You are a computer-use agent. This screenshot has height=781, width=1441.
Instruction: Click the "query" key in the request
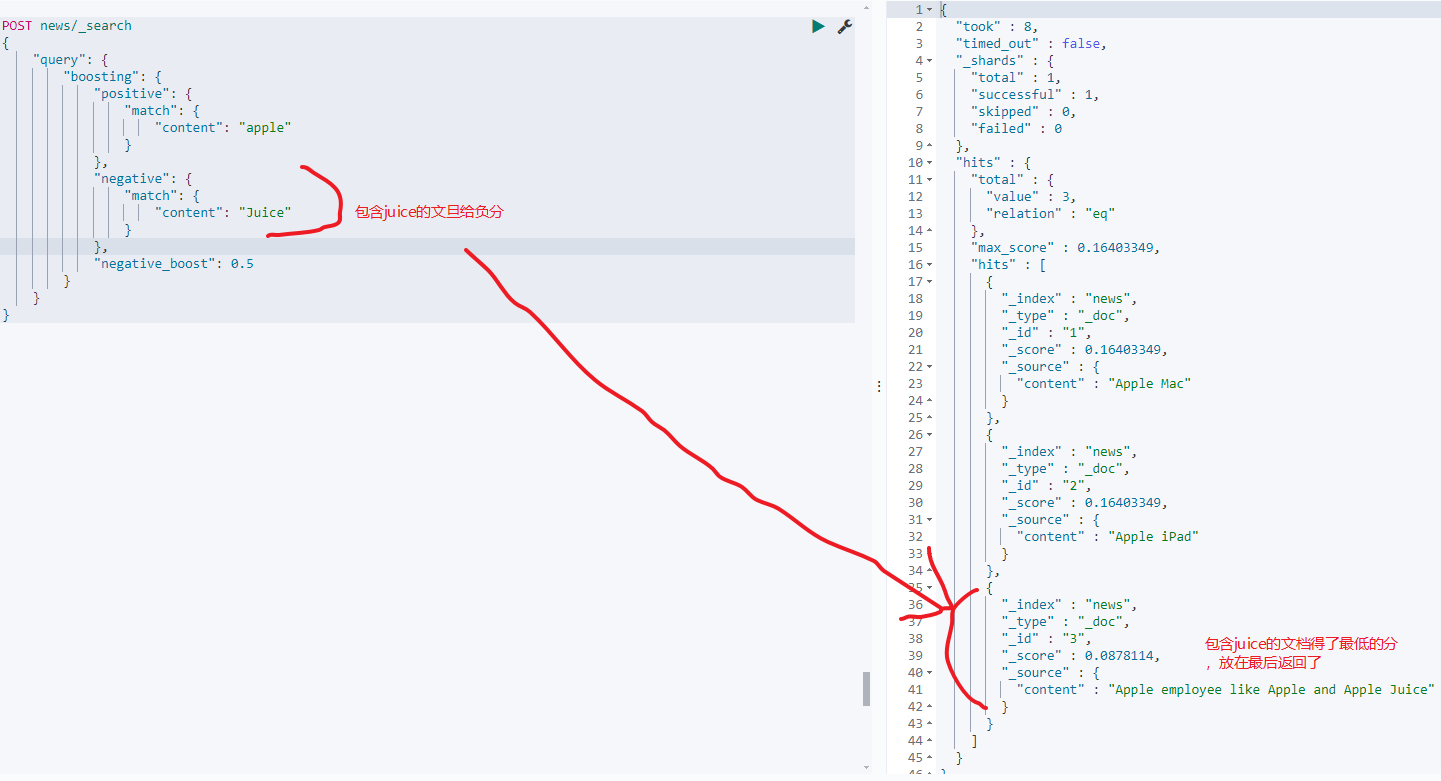point(62,60)
